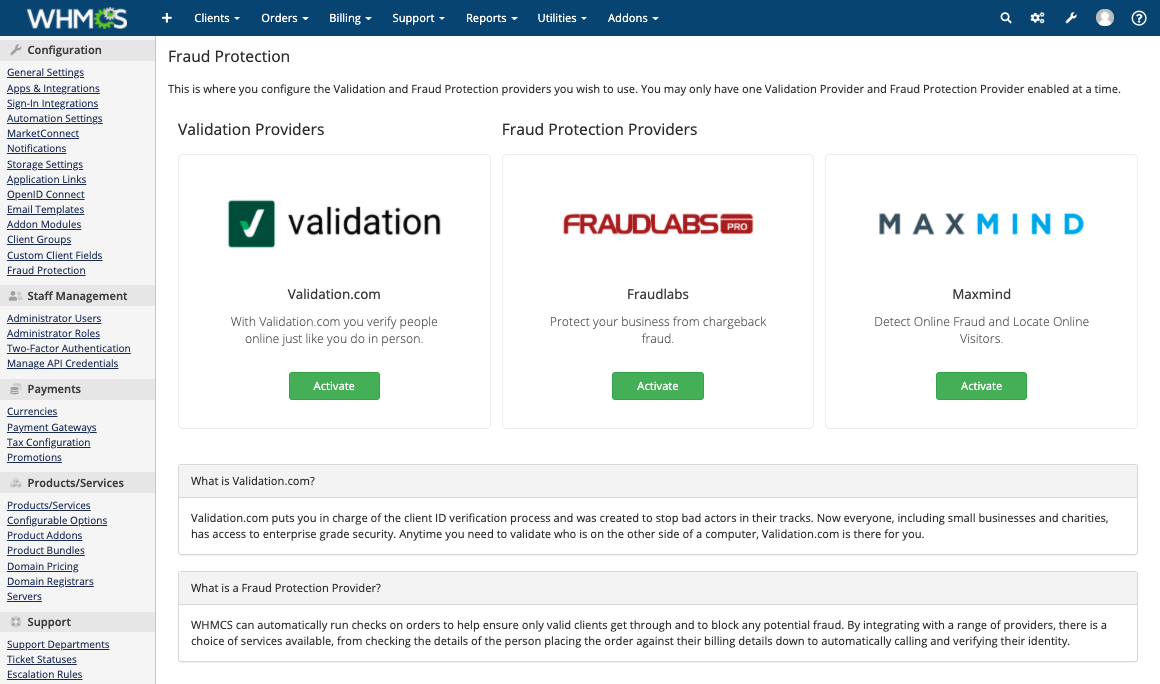Open the search magnifier icon

coord(1005,18)
